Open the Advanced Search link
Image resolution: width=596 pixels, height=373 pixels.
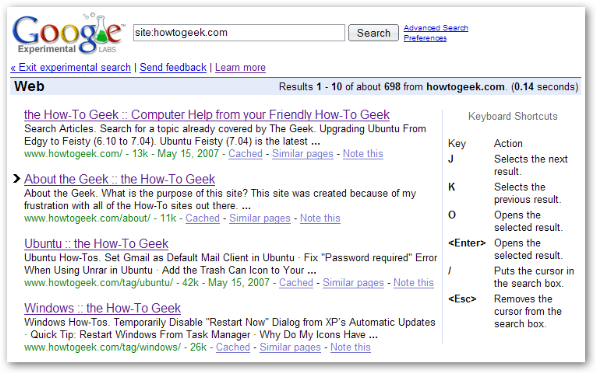[436, 28]
